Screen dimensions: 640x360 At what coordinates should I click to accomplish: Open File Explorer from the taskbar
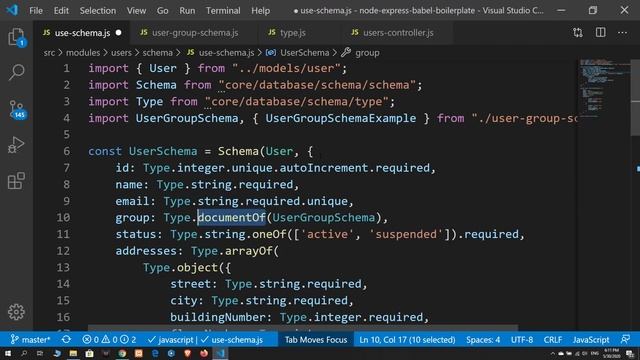click(73, 353)
